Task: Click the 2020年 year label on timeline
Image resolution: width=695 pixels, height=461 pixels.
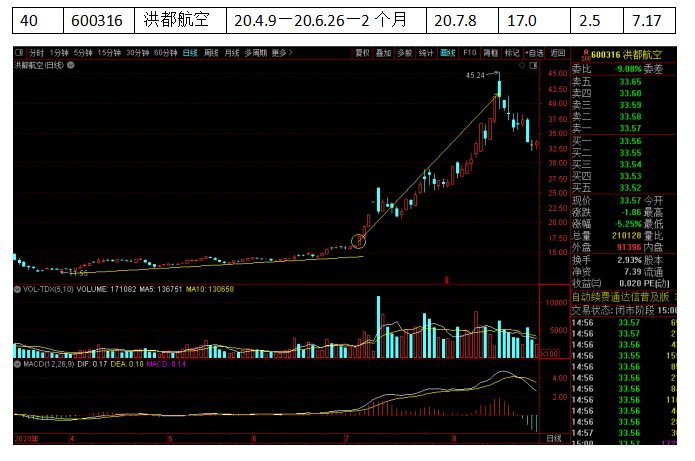Action: tap(26, 439)
